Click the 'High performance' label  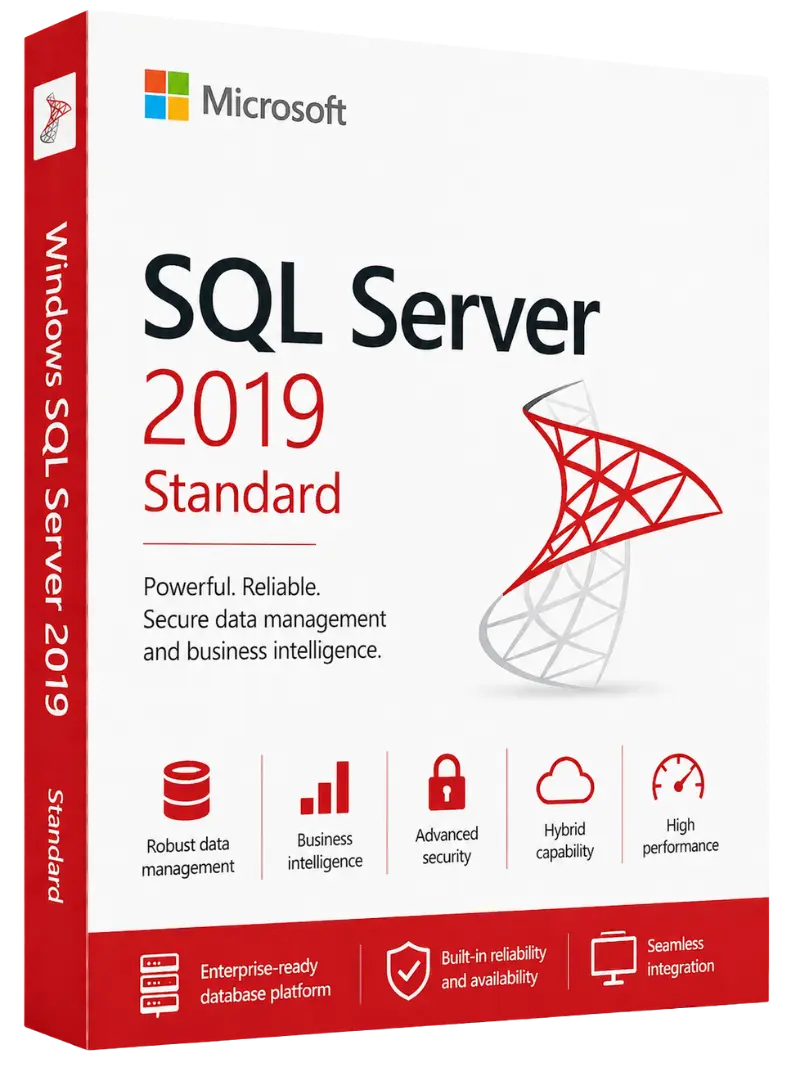[680, 836]
